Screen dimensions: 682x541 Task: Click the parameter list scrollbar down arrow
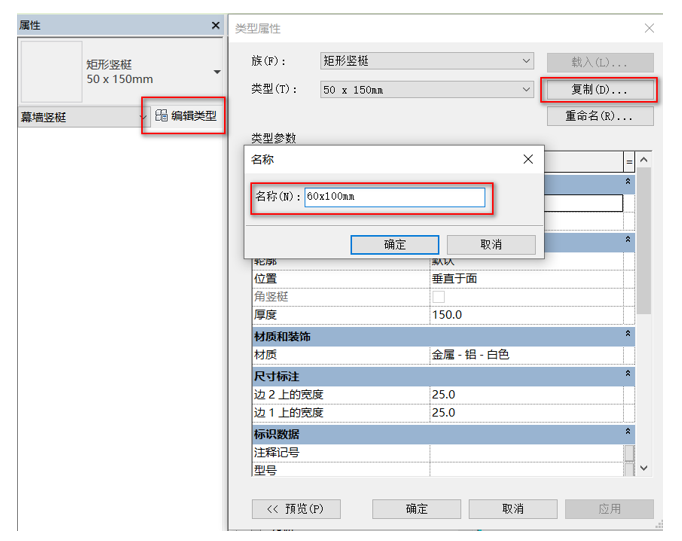coord(643,467)
